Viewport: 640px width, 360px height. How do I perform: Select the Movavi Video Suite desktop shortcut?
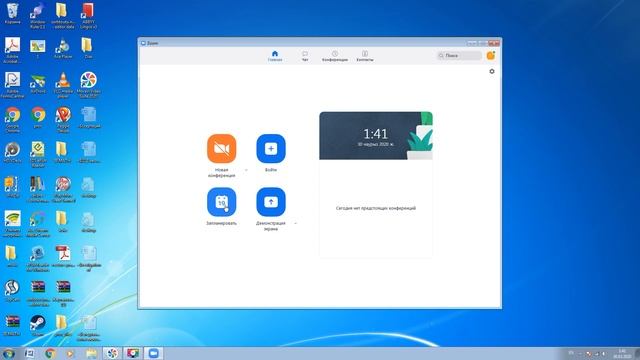click(88, 85)
